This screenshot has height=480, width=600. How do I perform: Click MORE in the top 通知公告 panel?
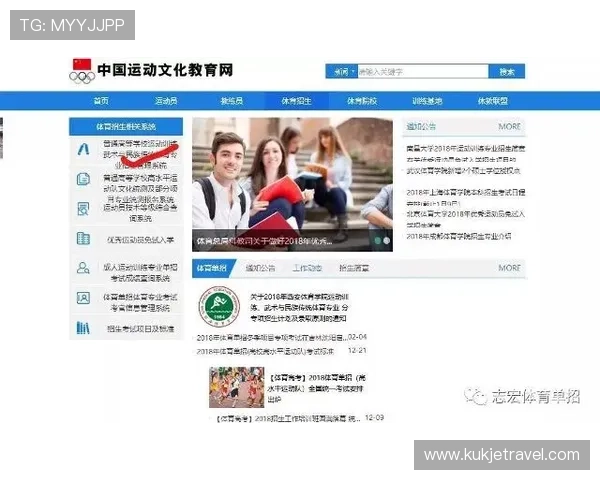click(509, 127)
